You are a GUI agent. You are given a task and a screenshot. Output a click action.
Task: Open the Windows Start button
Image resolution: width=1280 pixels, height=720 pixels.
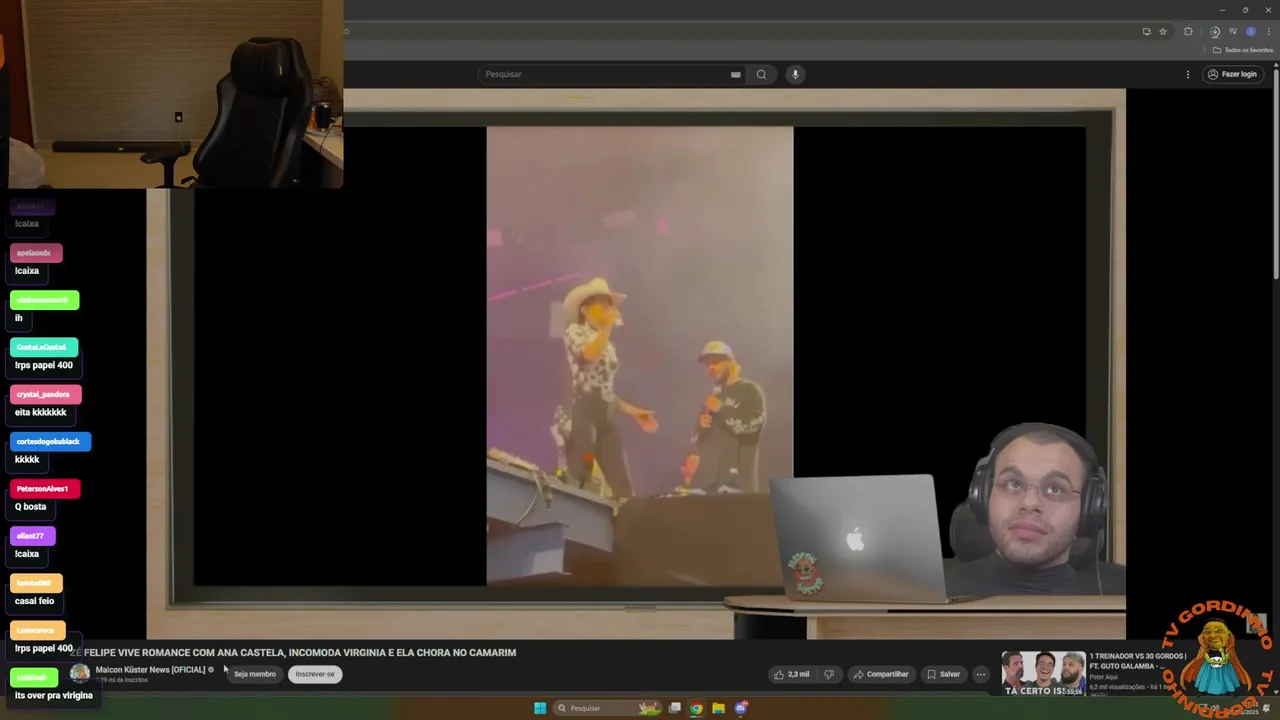pos(540,708)
